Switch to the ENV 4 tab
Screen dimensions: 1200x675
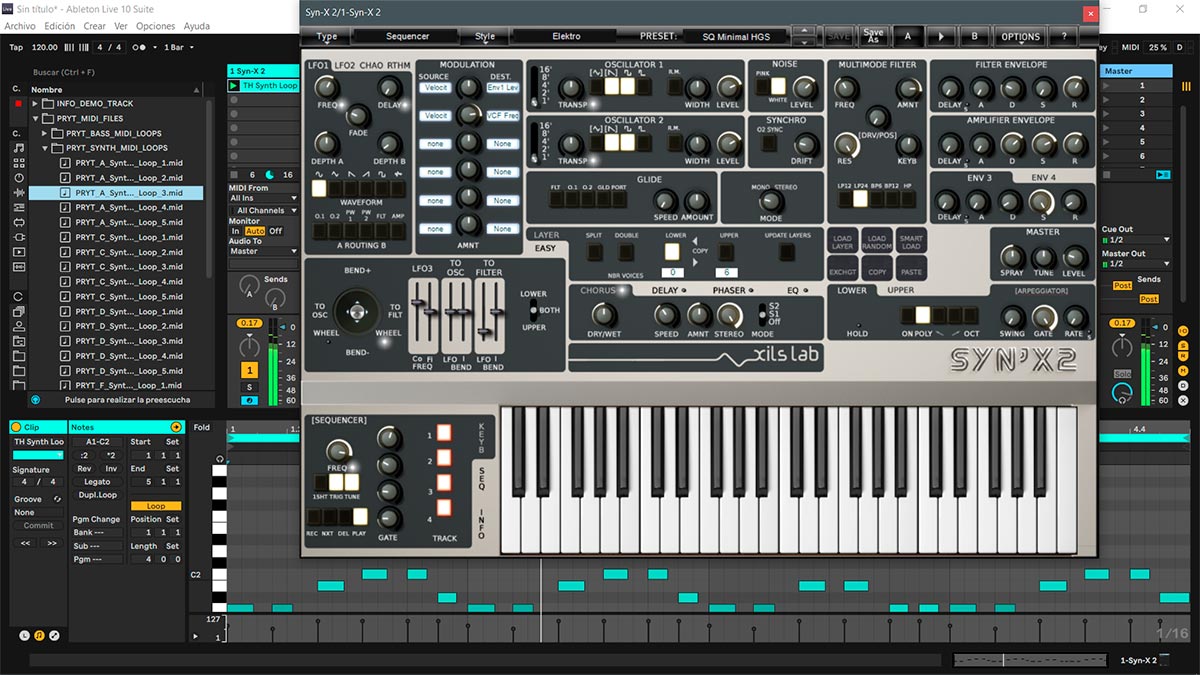click(x=1044, y=177)
